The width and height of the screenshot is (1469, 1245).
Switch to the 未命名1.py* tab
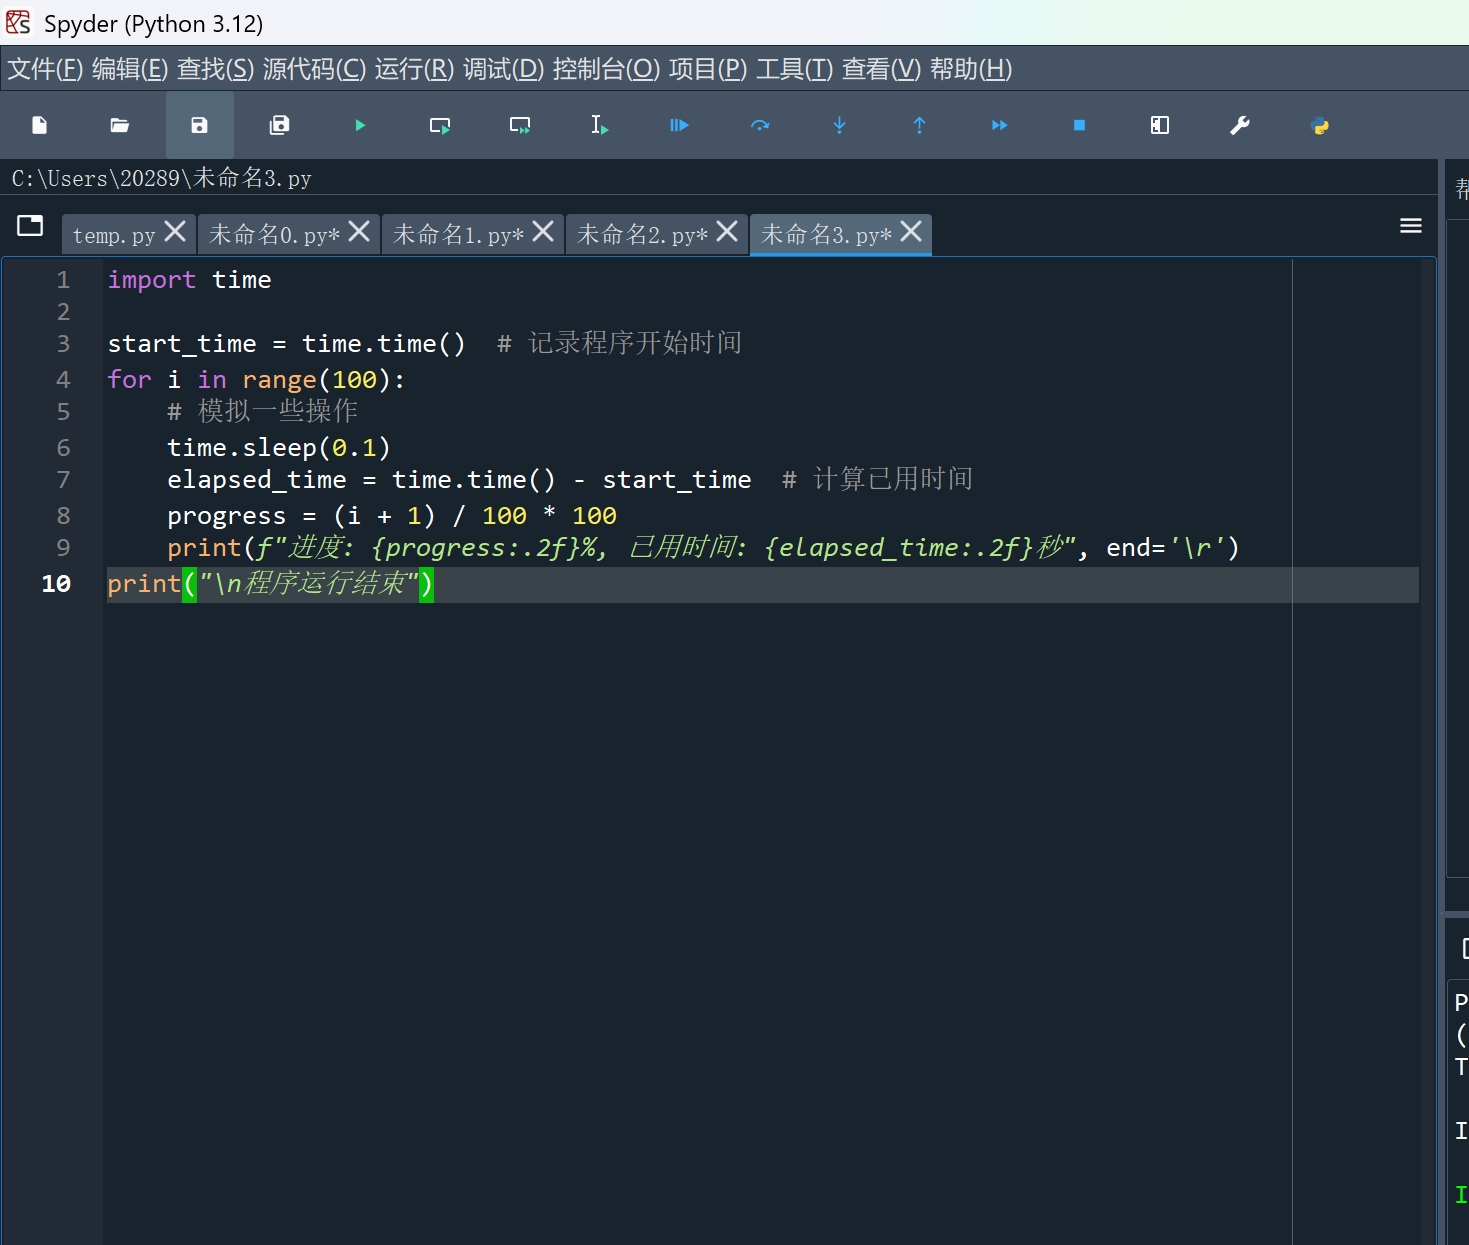coord(458,235)
